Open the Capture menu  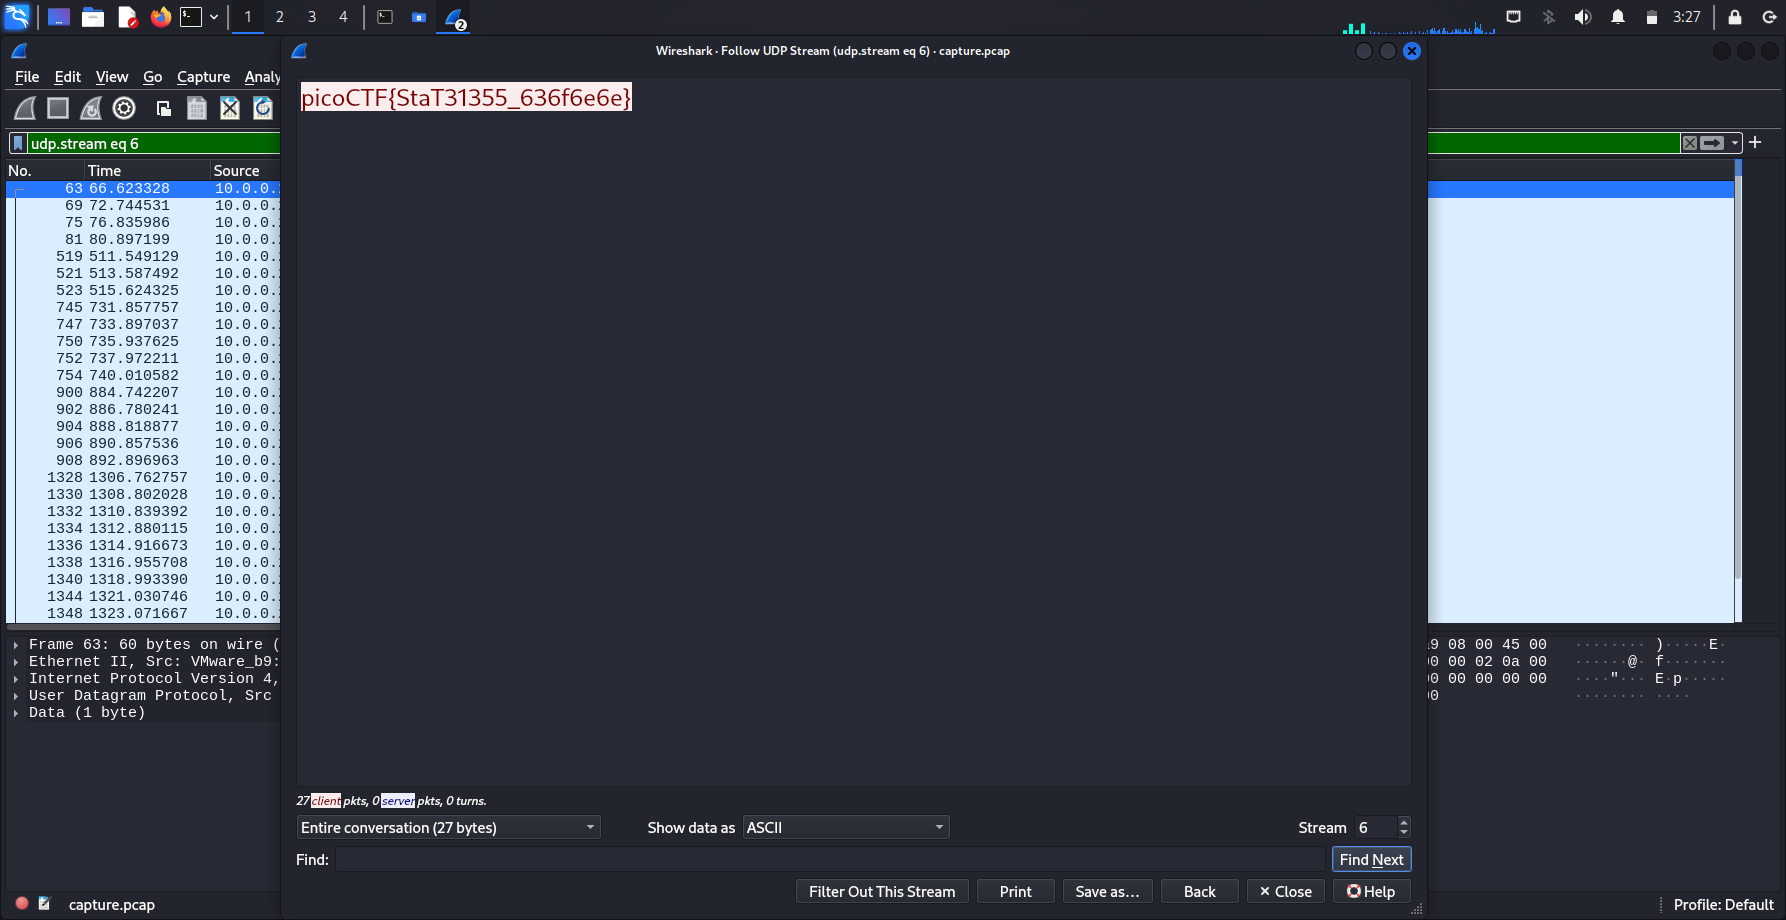(203, 77)
